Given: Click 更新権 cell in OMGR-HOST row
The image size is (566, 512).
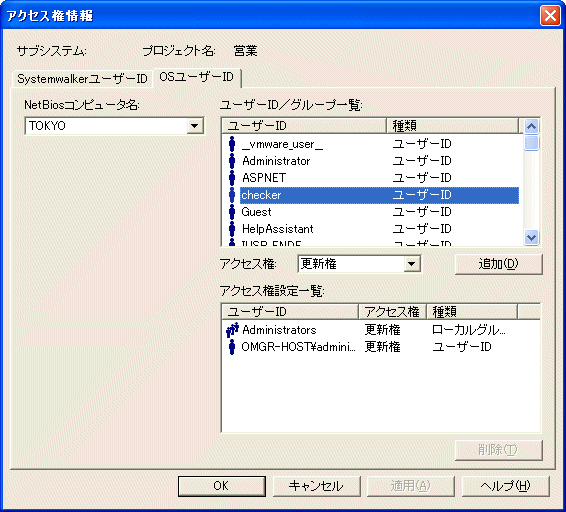Looking at the screenshot, I should 382,347.
